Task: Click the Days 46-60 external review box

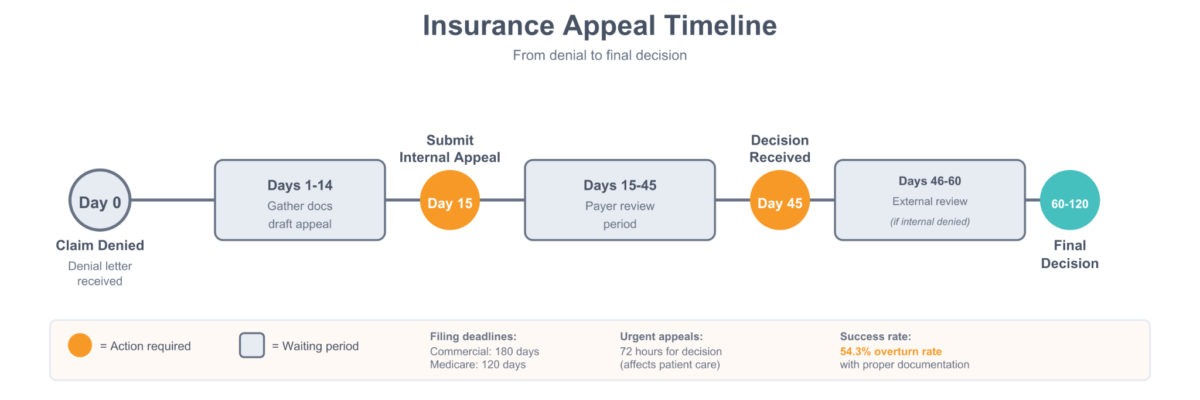Action: click(x=929, y=200)
